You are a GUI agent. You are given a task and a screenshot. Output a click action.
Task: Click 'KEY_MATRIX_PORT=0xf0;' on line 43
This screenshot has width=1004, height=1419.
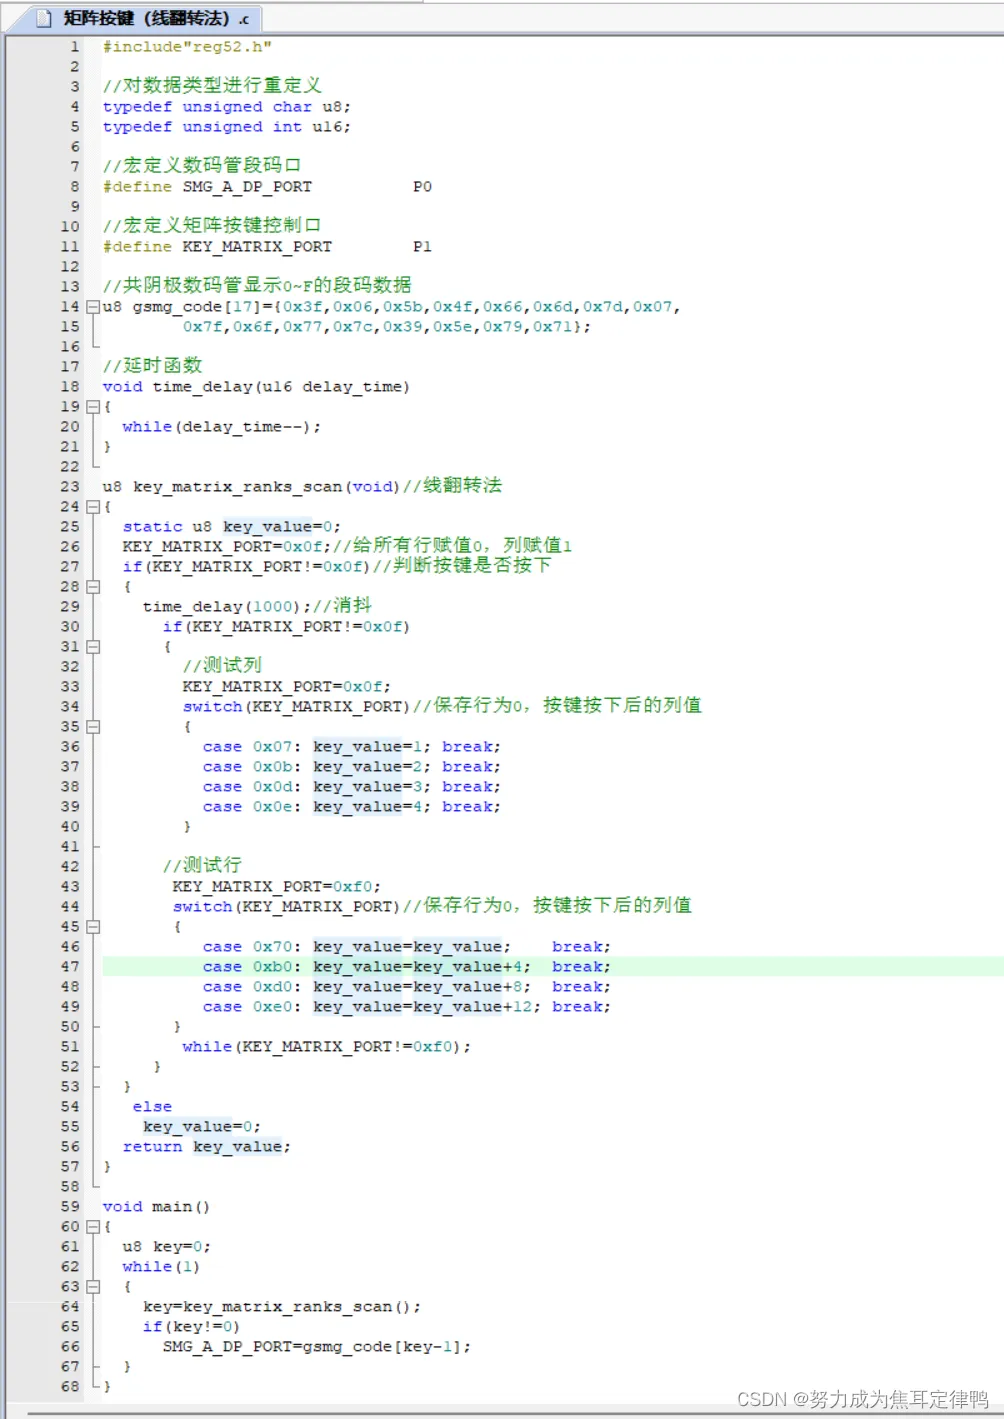277,887
